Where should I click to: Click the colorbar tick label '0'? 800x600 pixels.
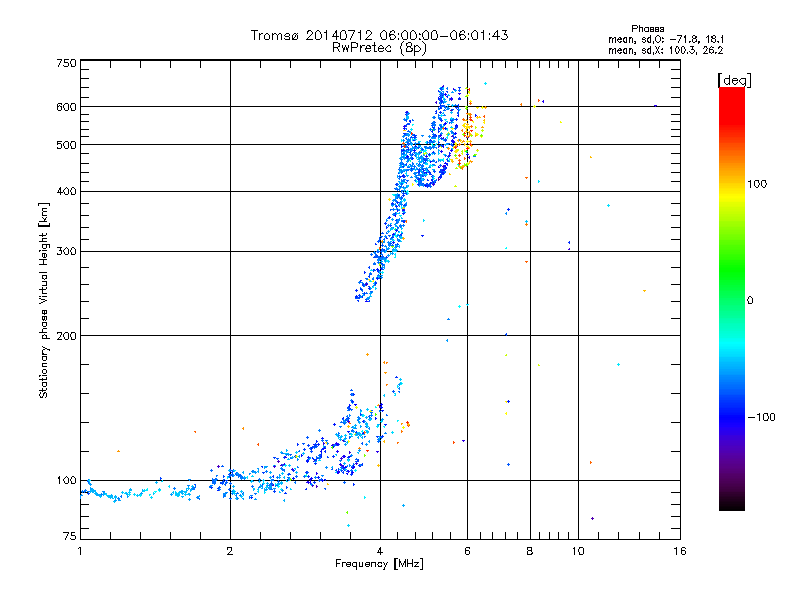[750, 301]
